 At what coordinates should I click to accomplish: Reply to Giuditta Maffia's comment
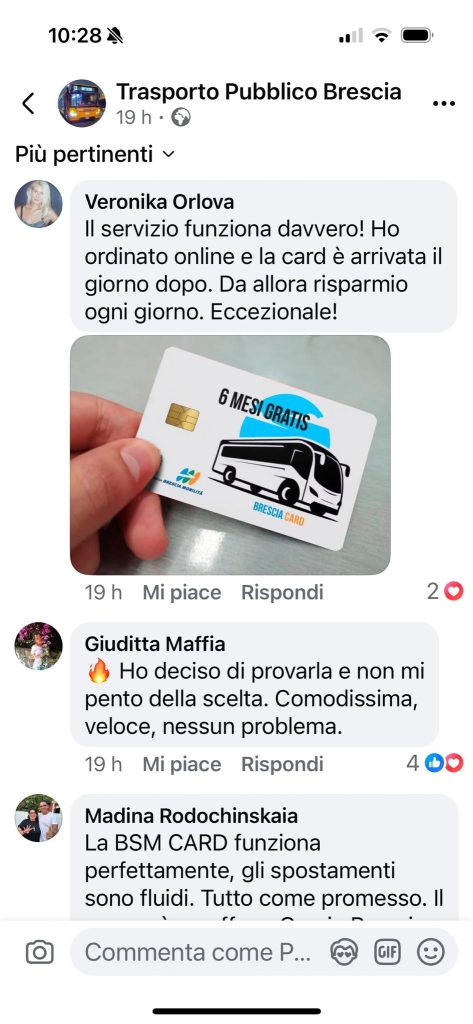[282, 764]
